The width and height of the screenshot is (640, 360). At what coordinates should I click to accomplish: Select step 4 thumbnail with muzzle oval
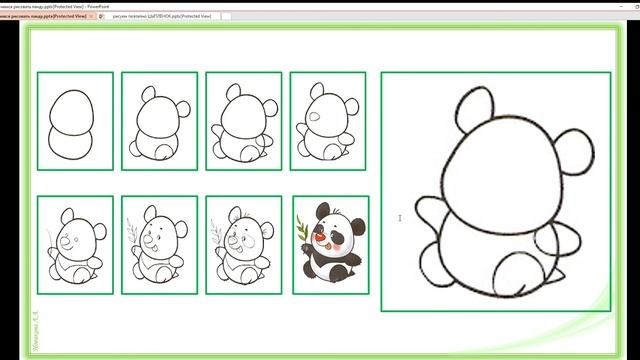click(328, 121)
